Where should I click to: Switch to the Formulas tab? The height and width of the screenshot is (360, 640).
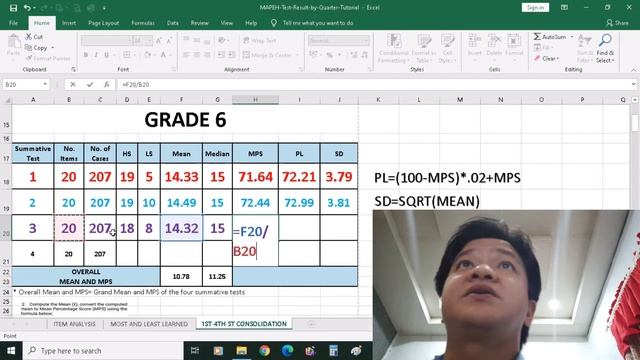point(143,23)
